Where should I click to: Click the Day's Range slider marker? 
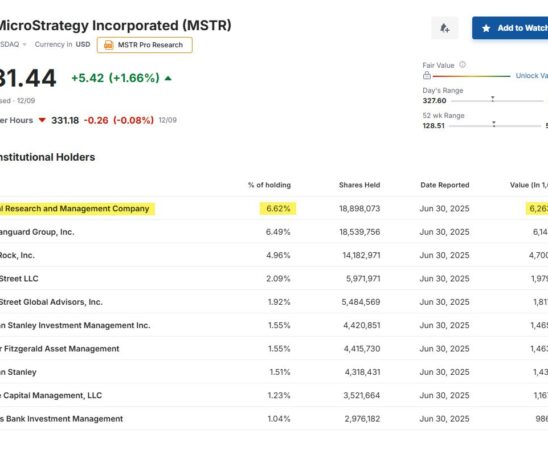click(492, 99)
